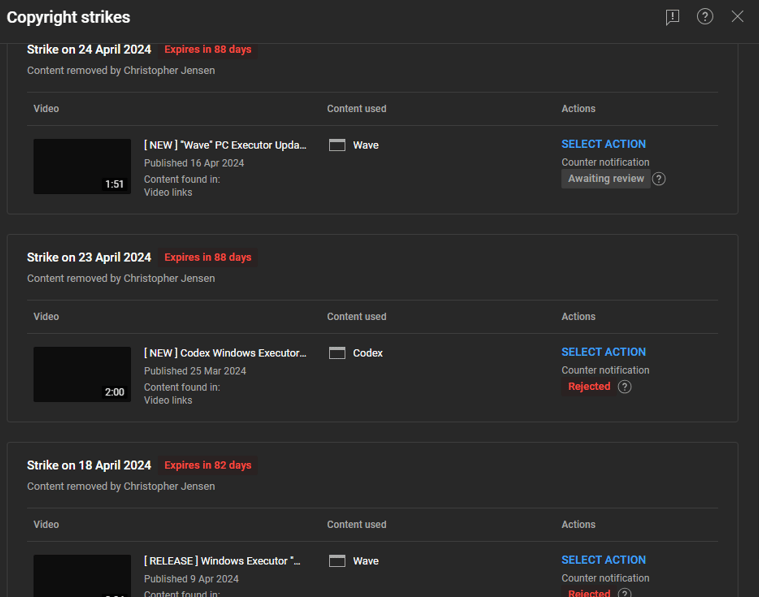
Task: Click 'Video links' under Wave PC Executor video
Action: click(168, 192)
